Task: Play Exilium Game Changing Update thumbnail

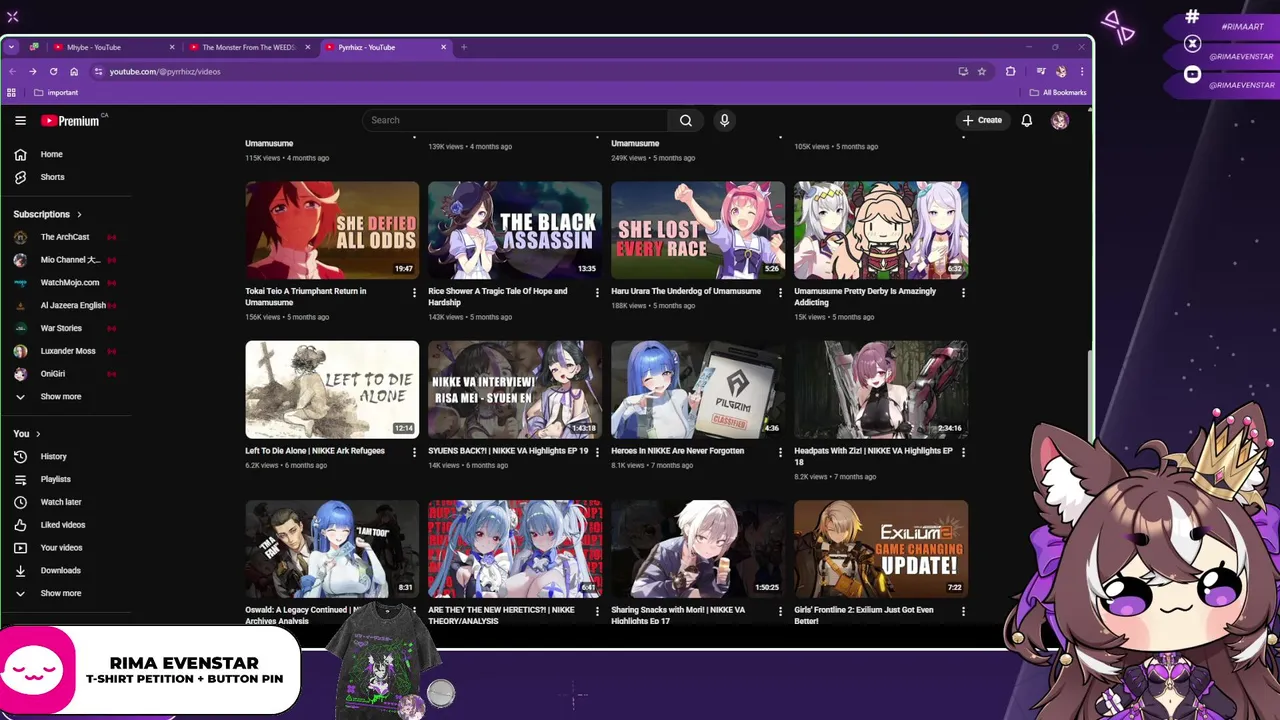Action: 881,549
